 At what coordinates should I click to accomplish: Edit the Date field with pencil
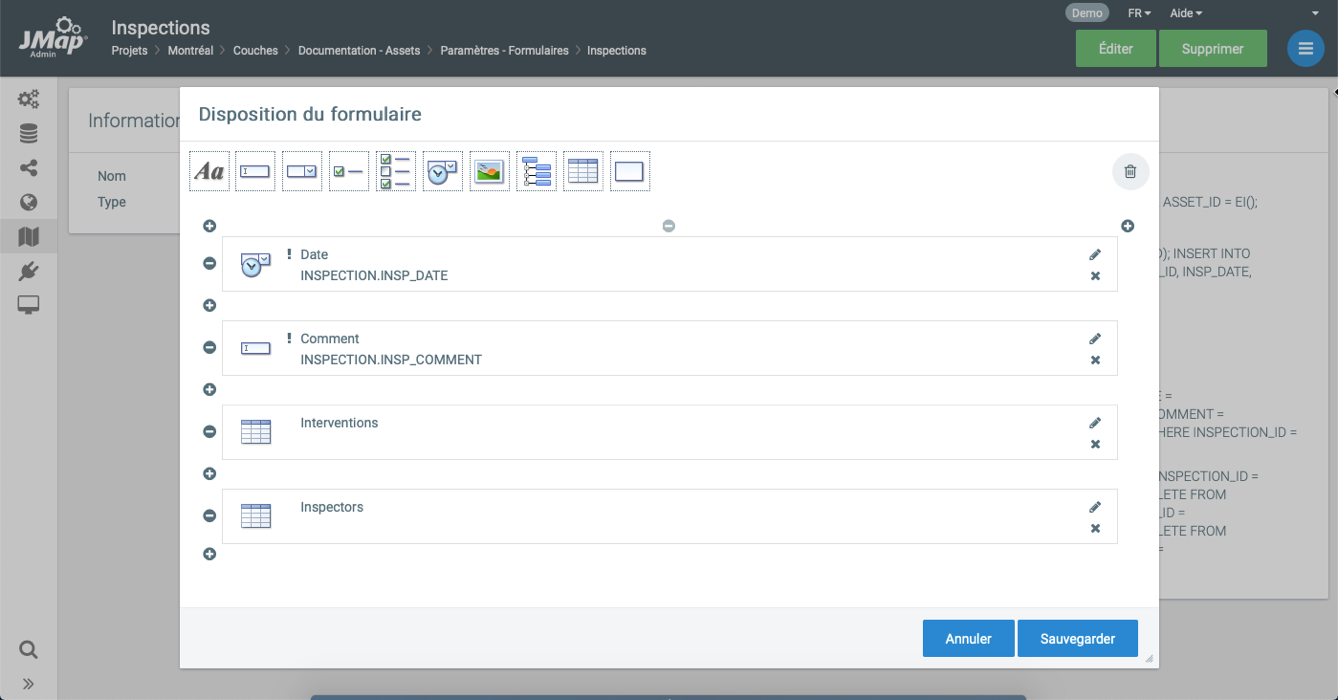point(1095,255)
